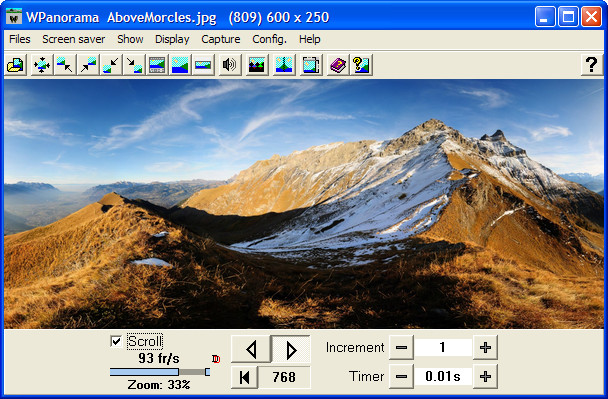Viewport: 608px width, 399px height.
Task: Minimize the WPanorama window
Action: click(x=545, y=17)
